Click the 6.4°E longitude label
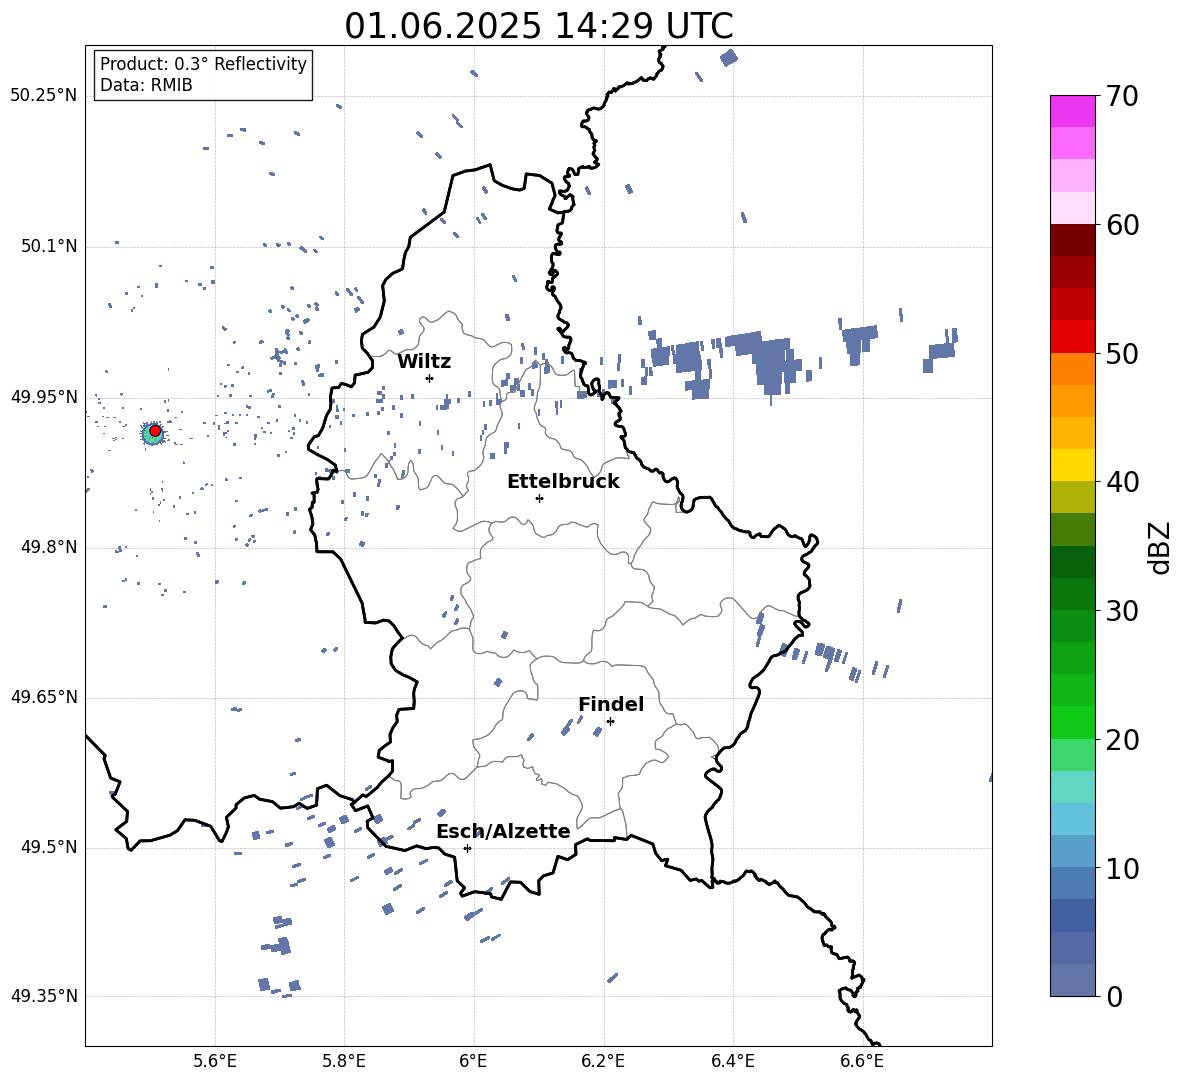The image size is (1184, 1081). (x=732, y=1061)
